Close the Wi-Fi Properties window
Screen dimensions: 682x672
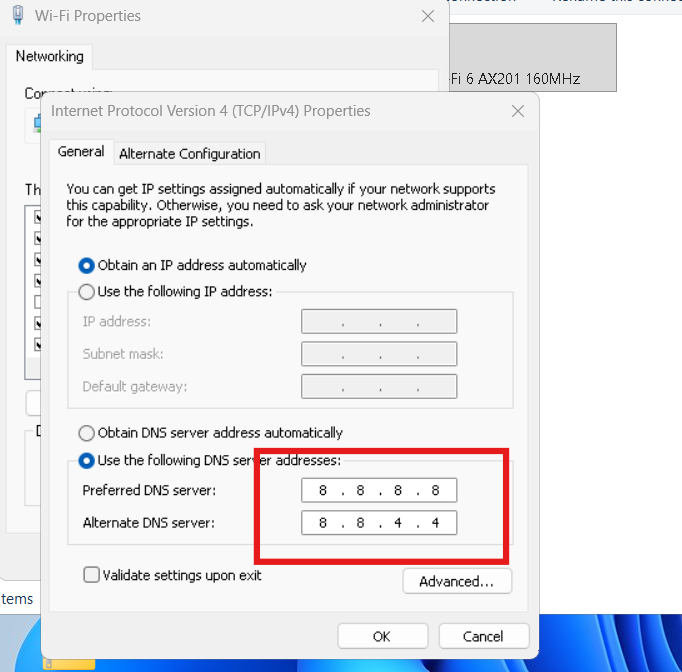pos(428,17)
